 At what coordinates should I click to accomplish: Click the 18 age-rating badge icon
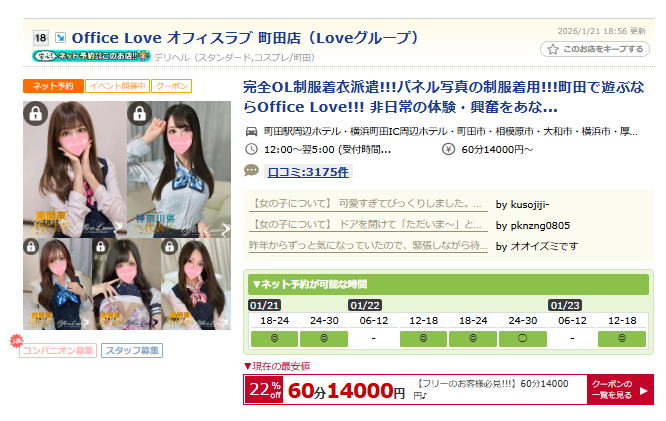click(40, 38)
